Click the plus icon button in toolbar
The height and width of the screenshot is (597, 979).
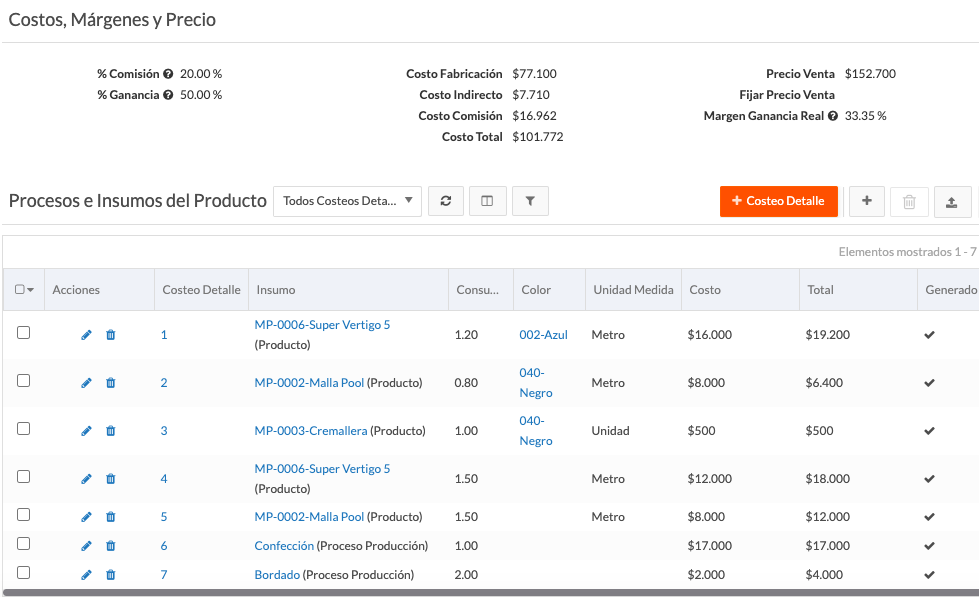[866, 201]
